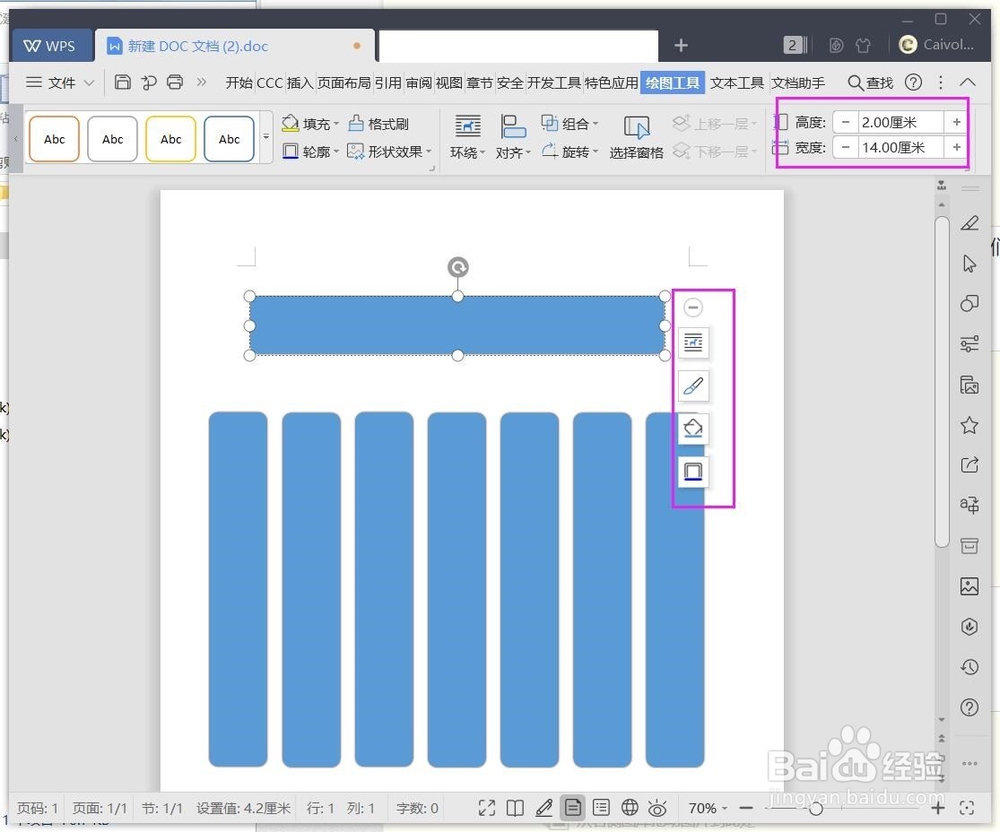Click the floating shape outline icon
This screenshot has width=1000, height=832.
click(x=693, y=471)
